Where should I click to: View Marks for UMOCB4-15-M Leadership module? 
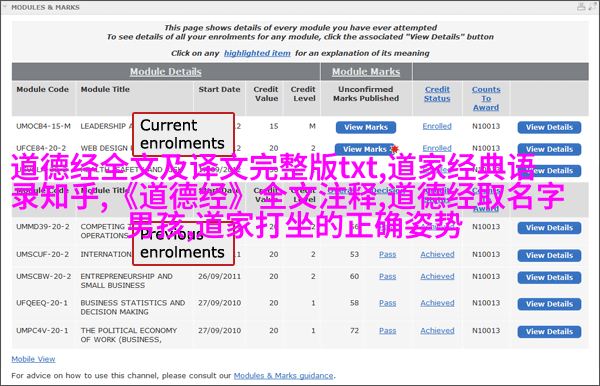pyautogui.click(x=366, y=127)
